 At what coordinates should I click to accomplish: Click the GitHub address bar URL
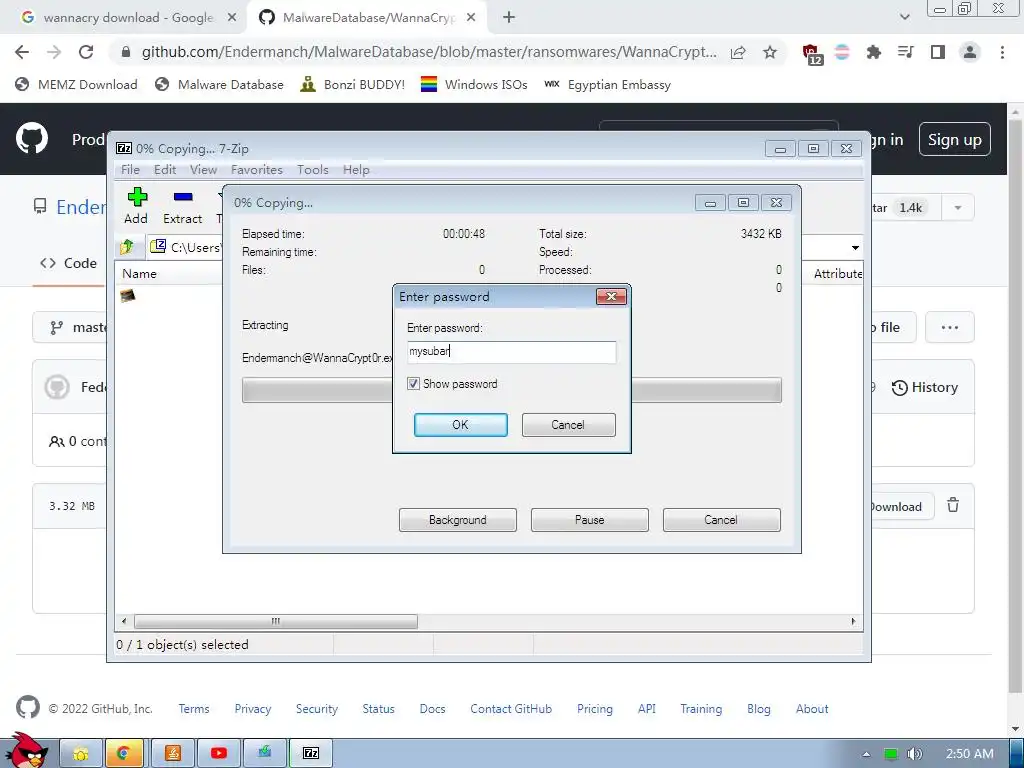coord(429,52)
